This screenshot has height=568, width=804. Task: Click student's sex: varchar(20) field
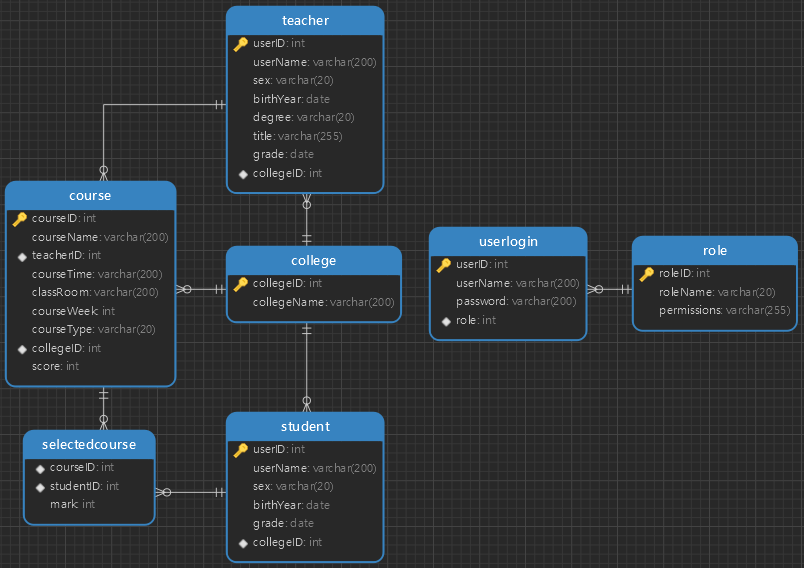point(293,486)
